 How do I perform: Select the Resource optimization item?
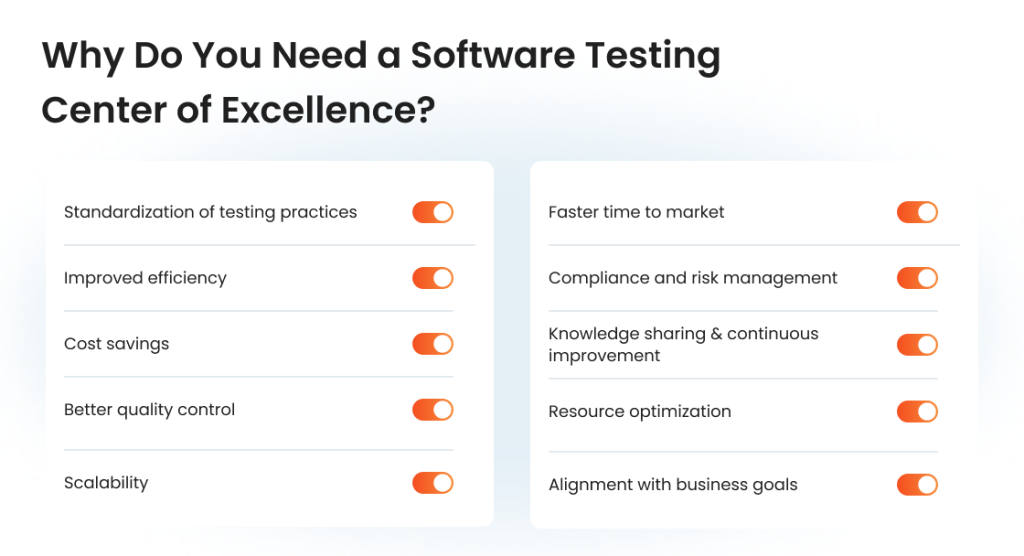click(x=639, y=412)
